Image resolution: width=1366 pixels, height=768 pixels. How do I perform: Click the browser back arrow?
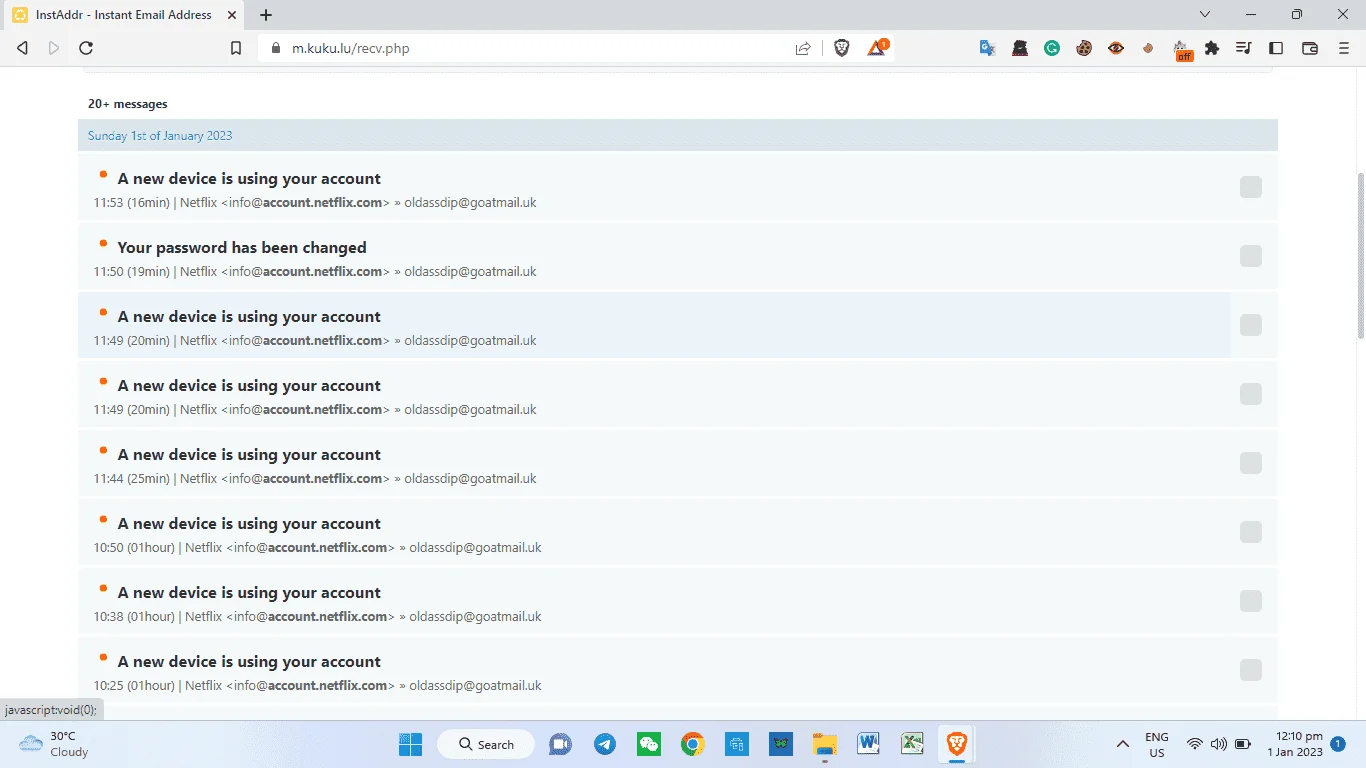(x=23, y=48)
